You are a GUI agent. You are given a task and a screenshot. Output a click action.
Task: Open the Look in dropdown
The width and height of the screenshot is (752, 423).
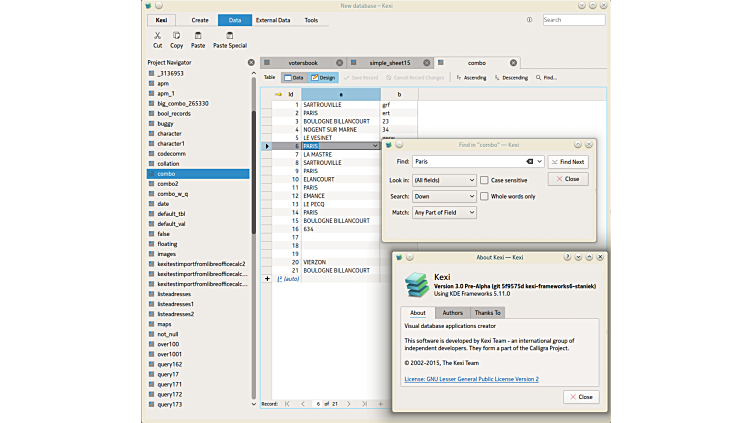444,180
